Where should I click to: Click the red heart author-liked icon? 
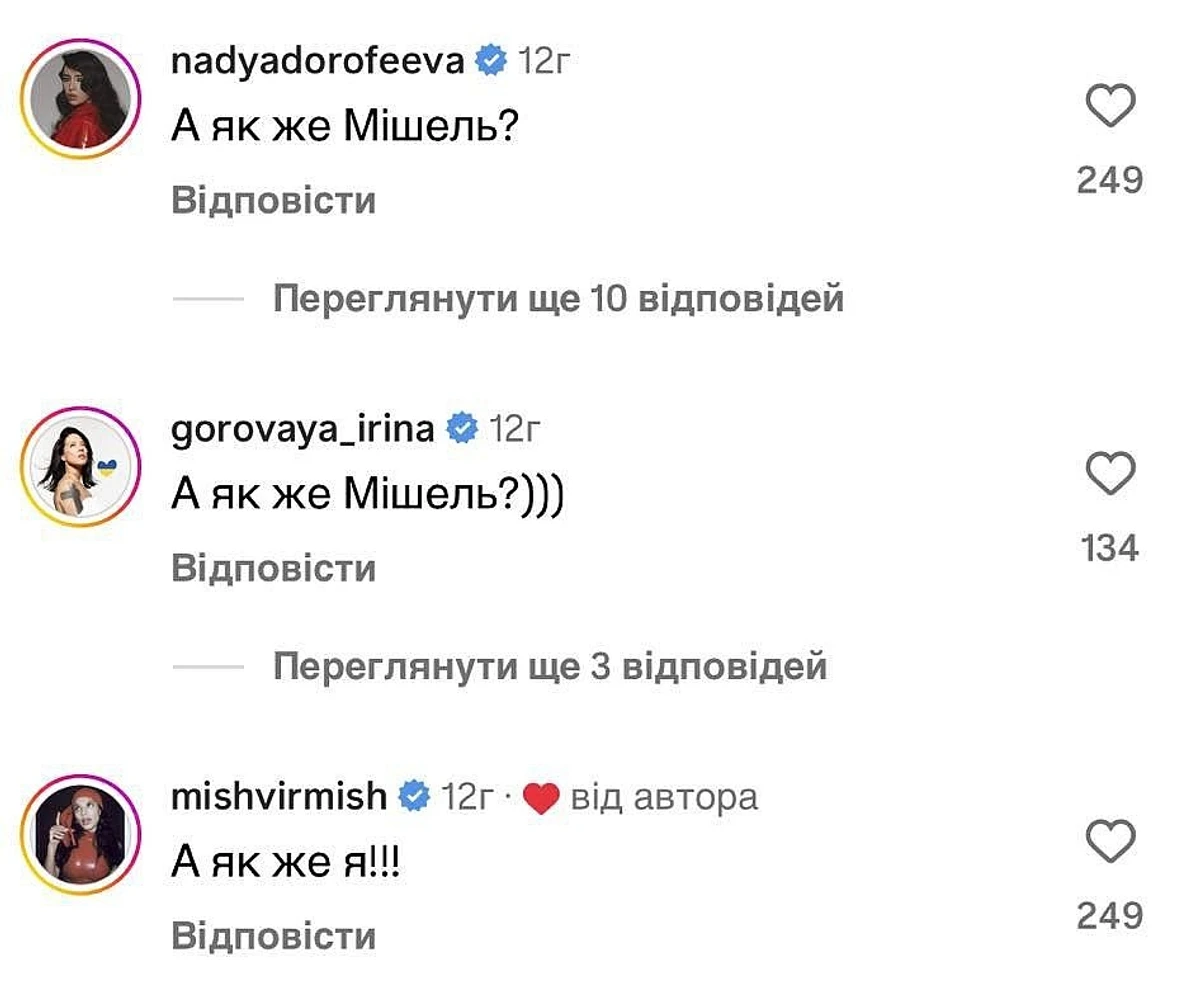coord(541,798)
